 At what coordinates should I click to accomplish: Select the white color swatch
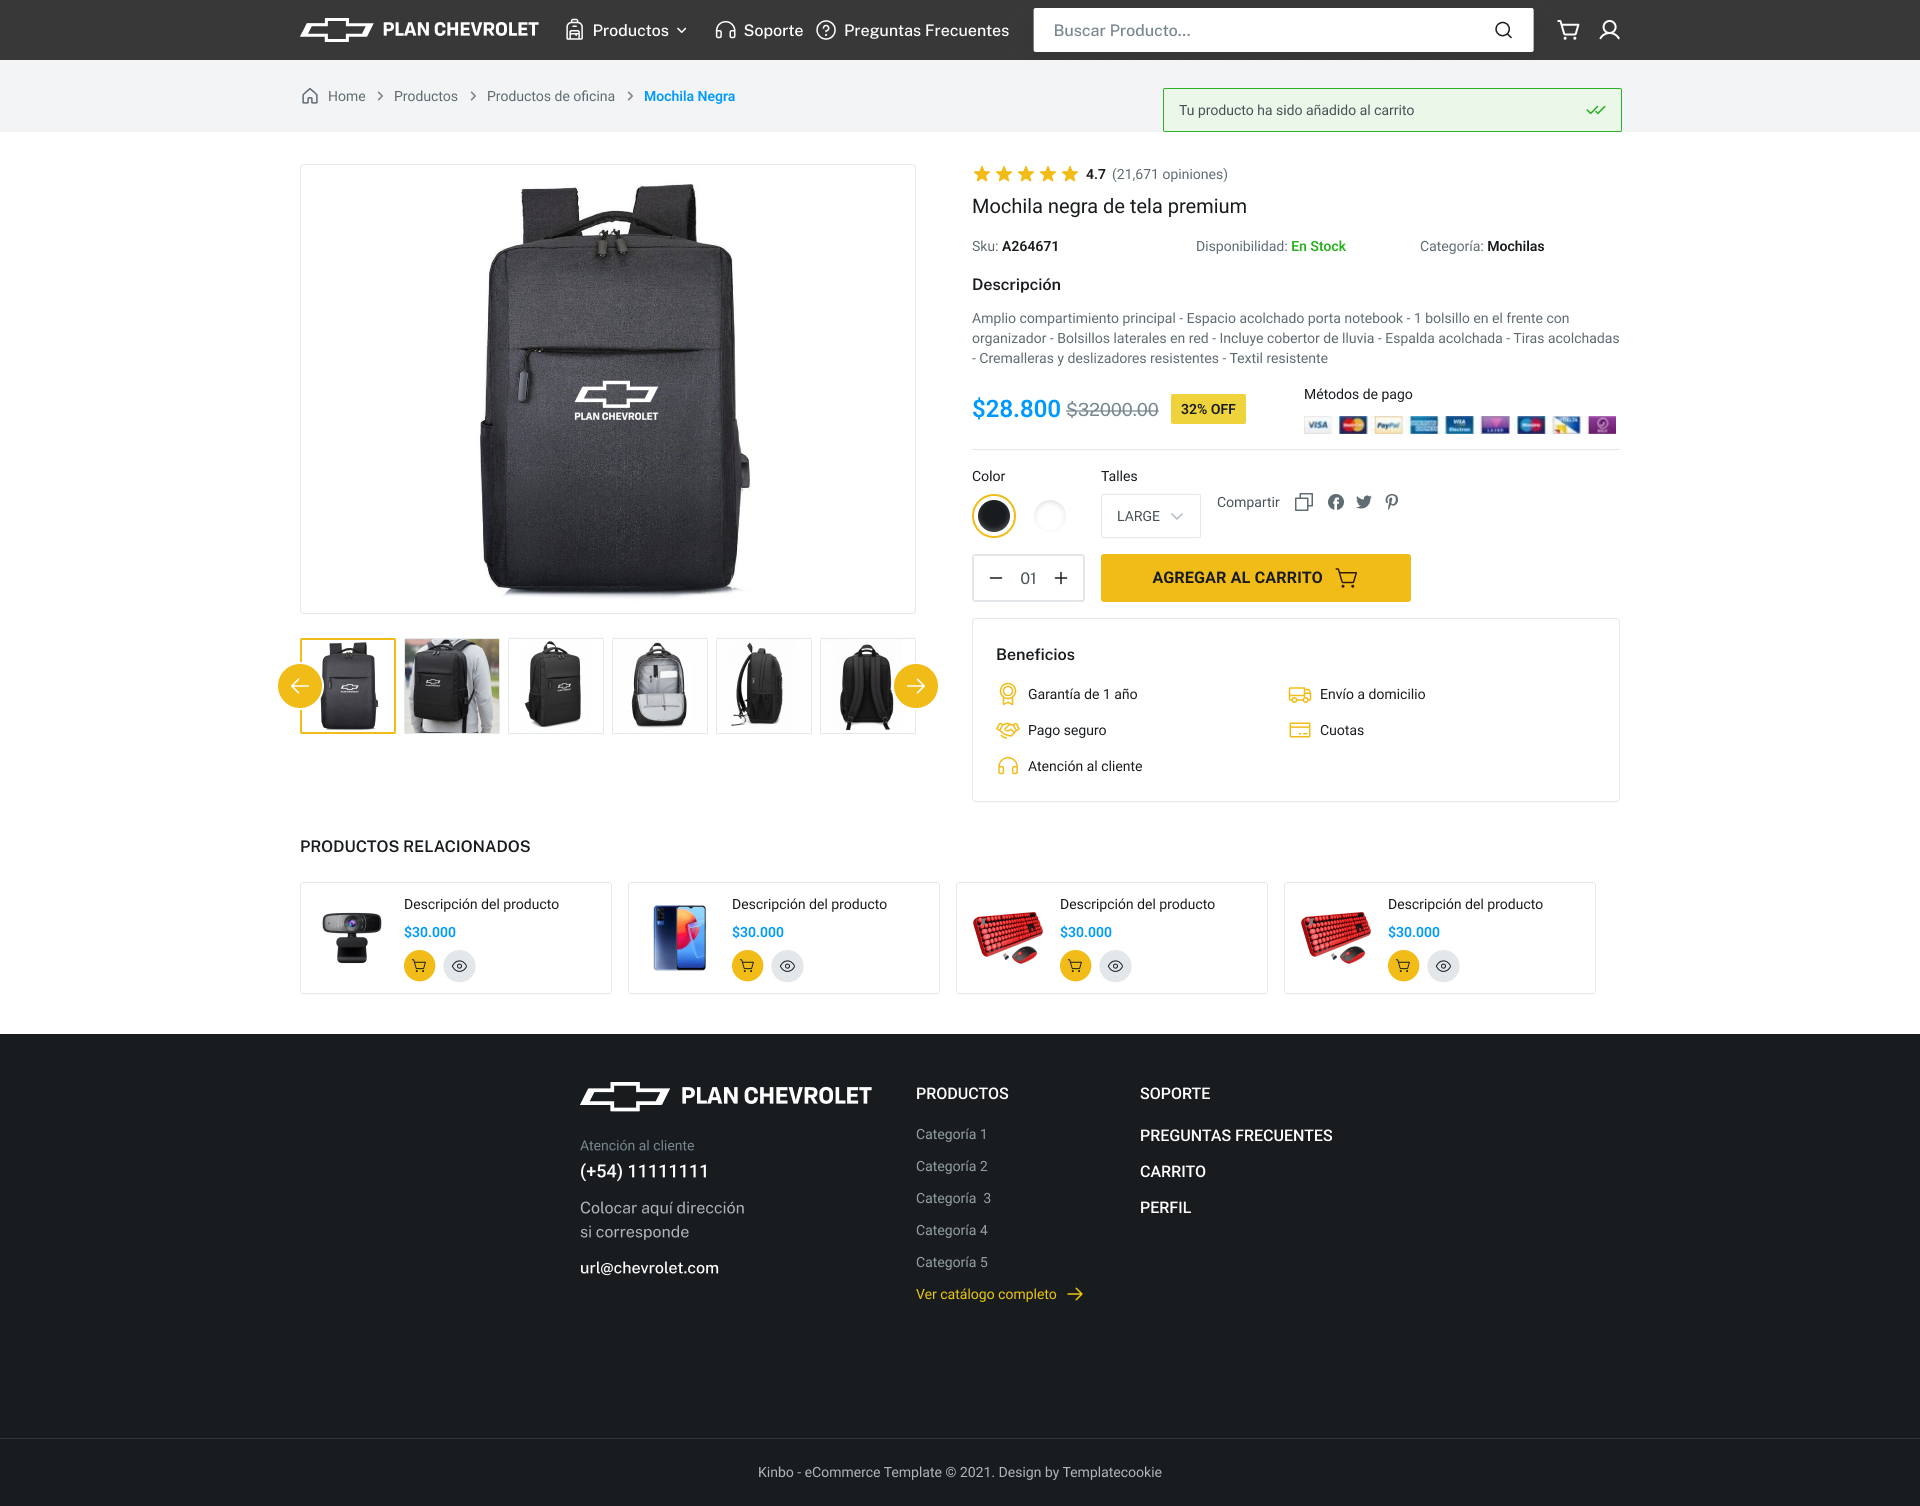coord(1050,516)
